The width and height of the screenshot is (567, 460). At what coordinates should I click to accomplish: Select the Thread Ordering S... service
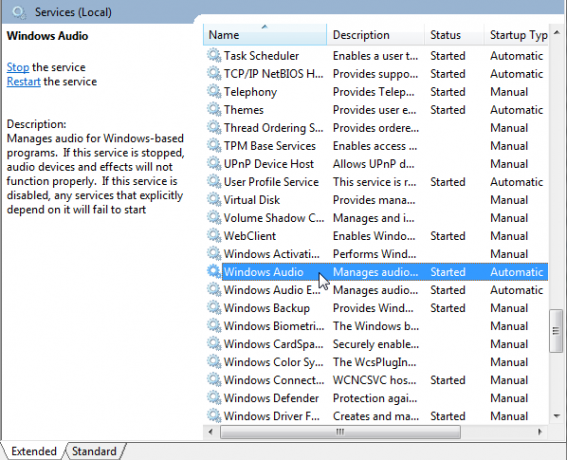pos(273,128)
